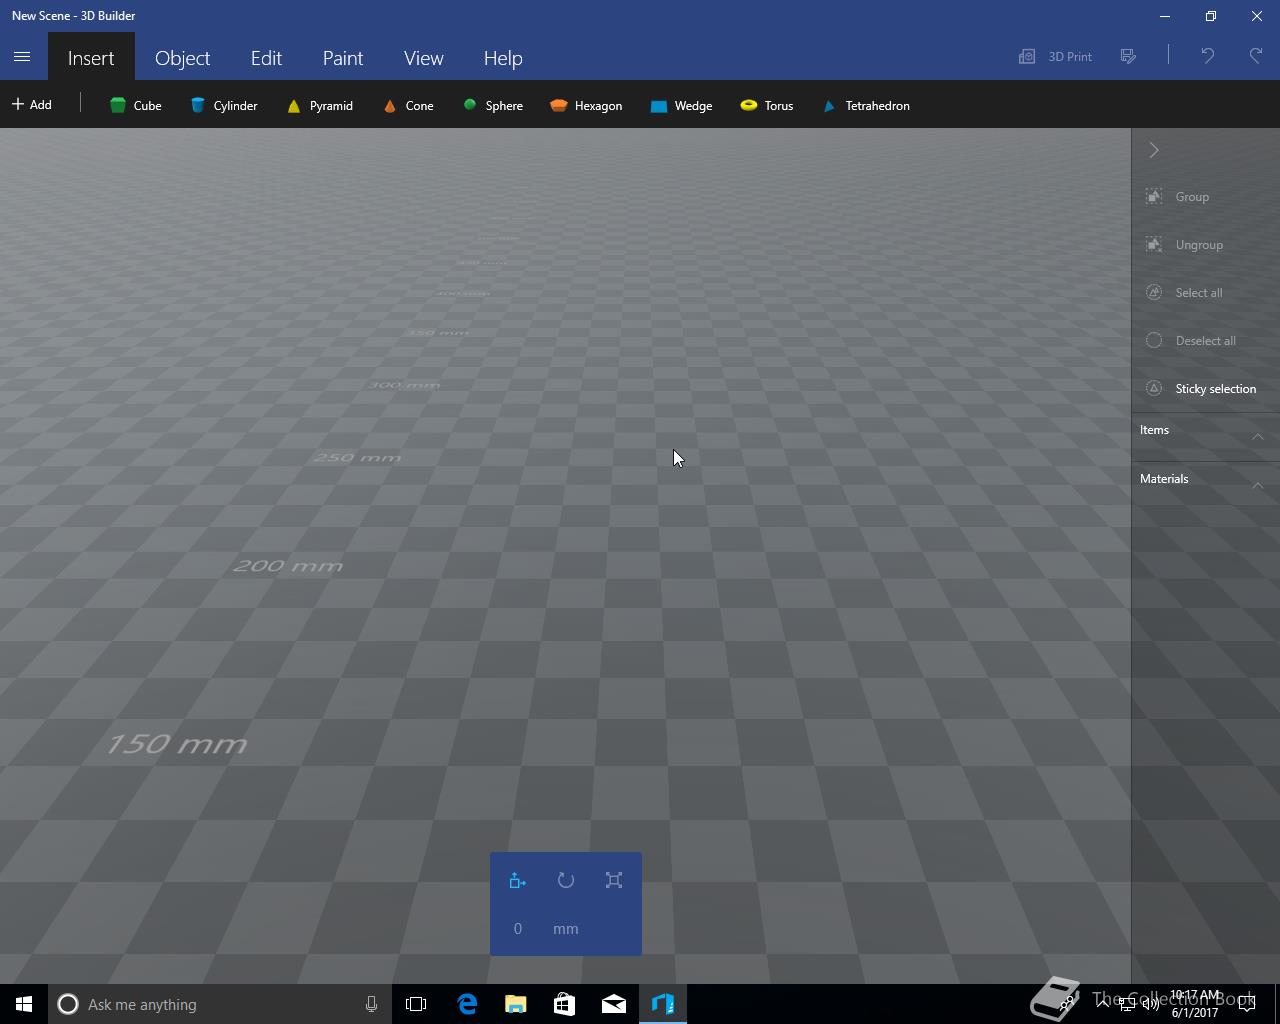Insert a Hexagon shape

[x=586, y=105]
